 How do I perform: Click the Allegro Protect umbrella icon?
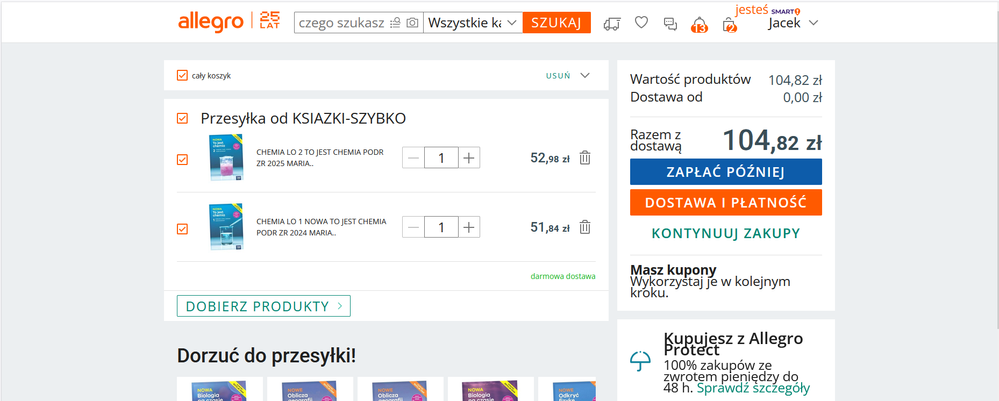coord(640,361)
